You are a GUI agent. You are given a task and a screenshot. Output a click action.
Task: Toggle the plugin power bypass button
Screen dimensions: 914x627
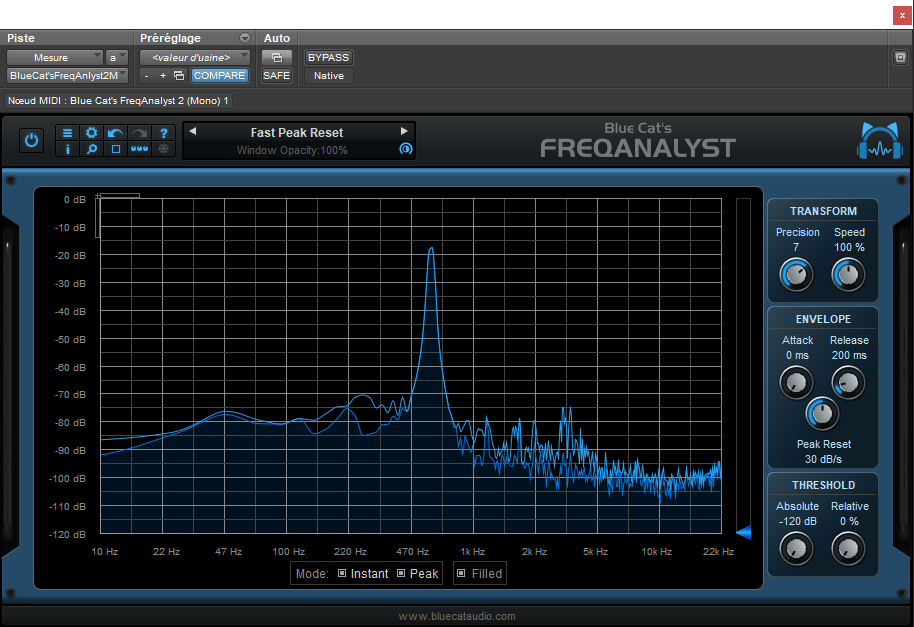coord(31,140)
